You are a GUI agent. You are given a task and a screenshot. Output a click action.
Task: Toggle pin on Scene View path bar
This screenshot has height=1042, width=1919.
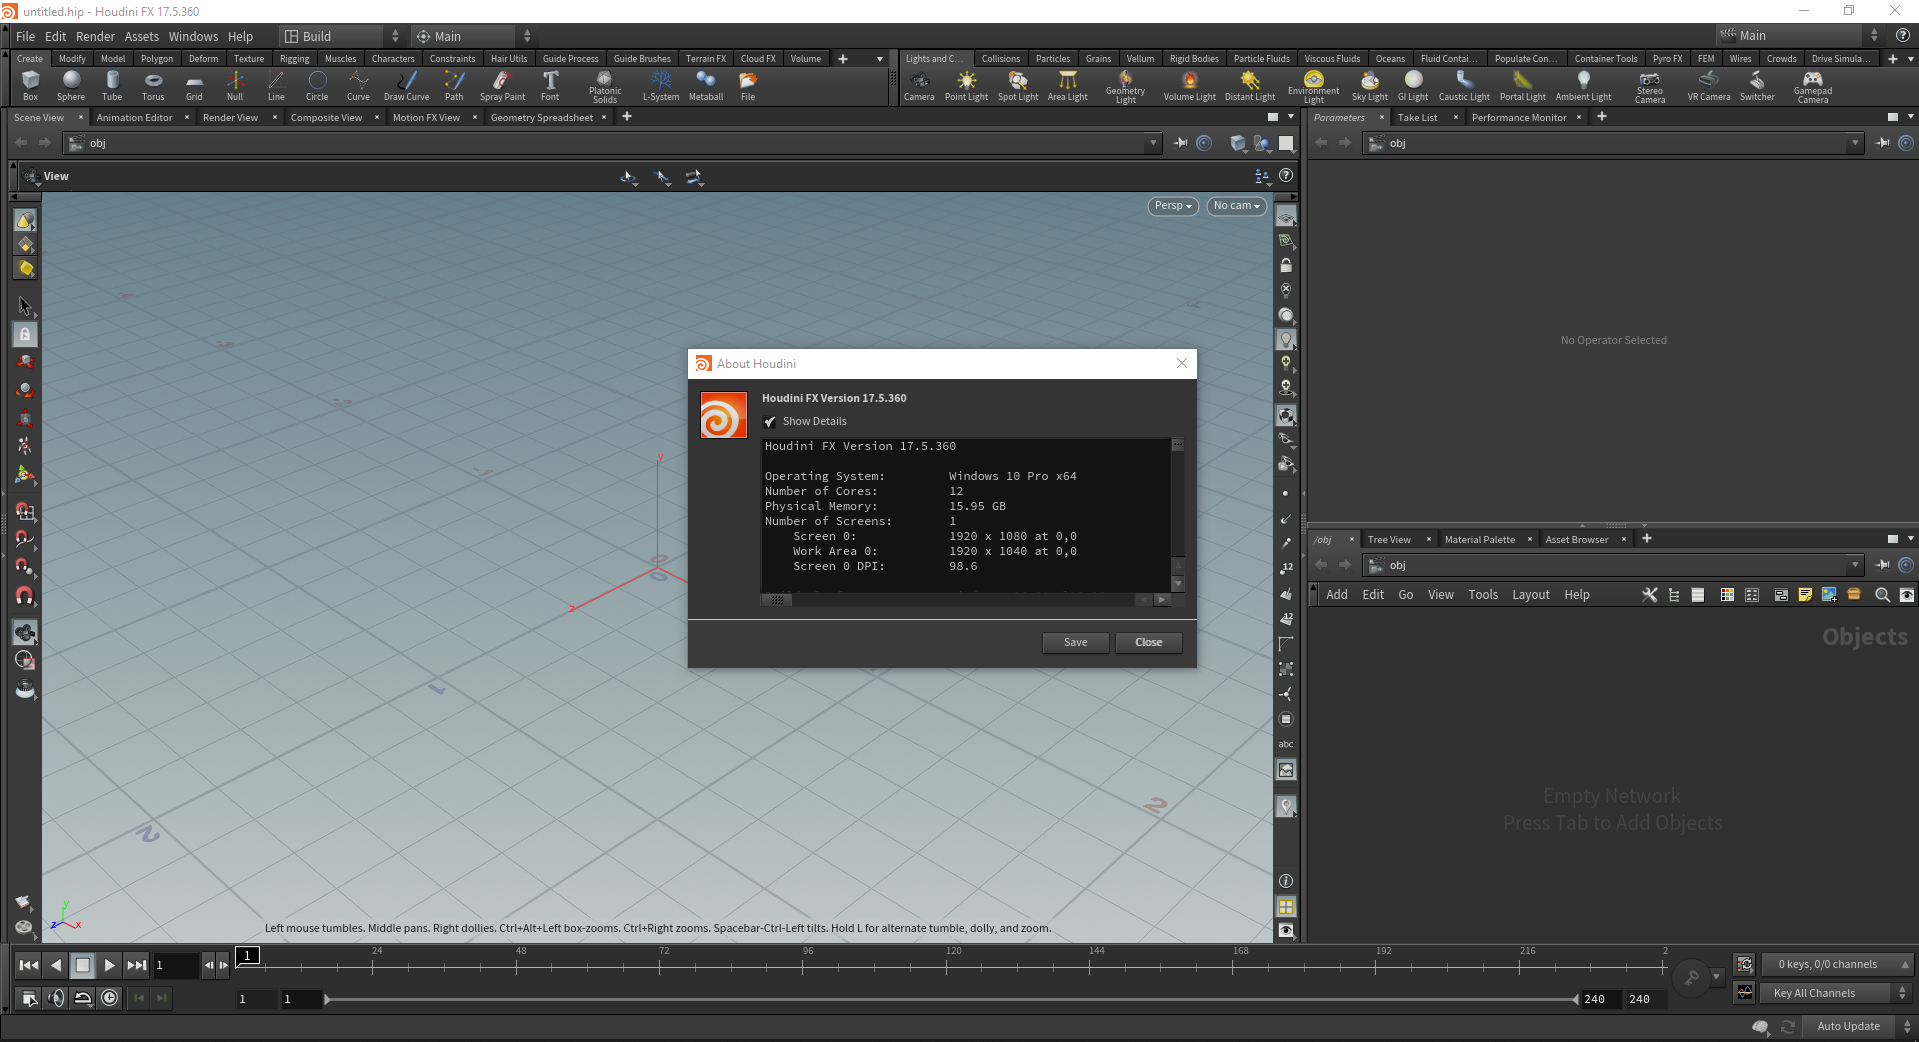[x=1181, y=143]
